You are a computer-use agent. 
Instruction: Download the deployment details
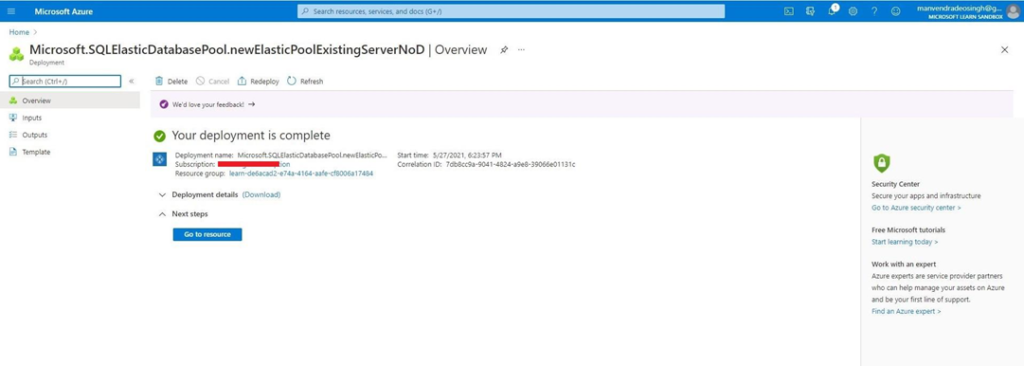[x=261, y=195]
